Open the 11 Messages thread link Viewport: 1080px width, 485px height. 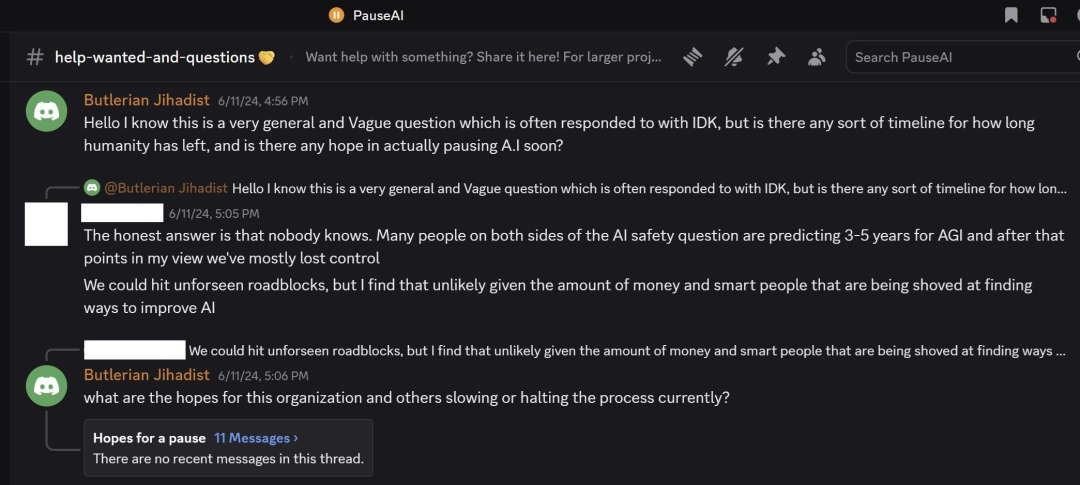tap(256, 438)
